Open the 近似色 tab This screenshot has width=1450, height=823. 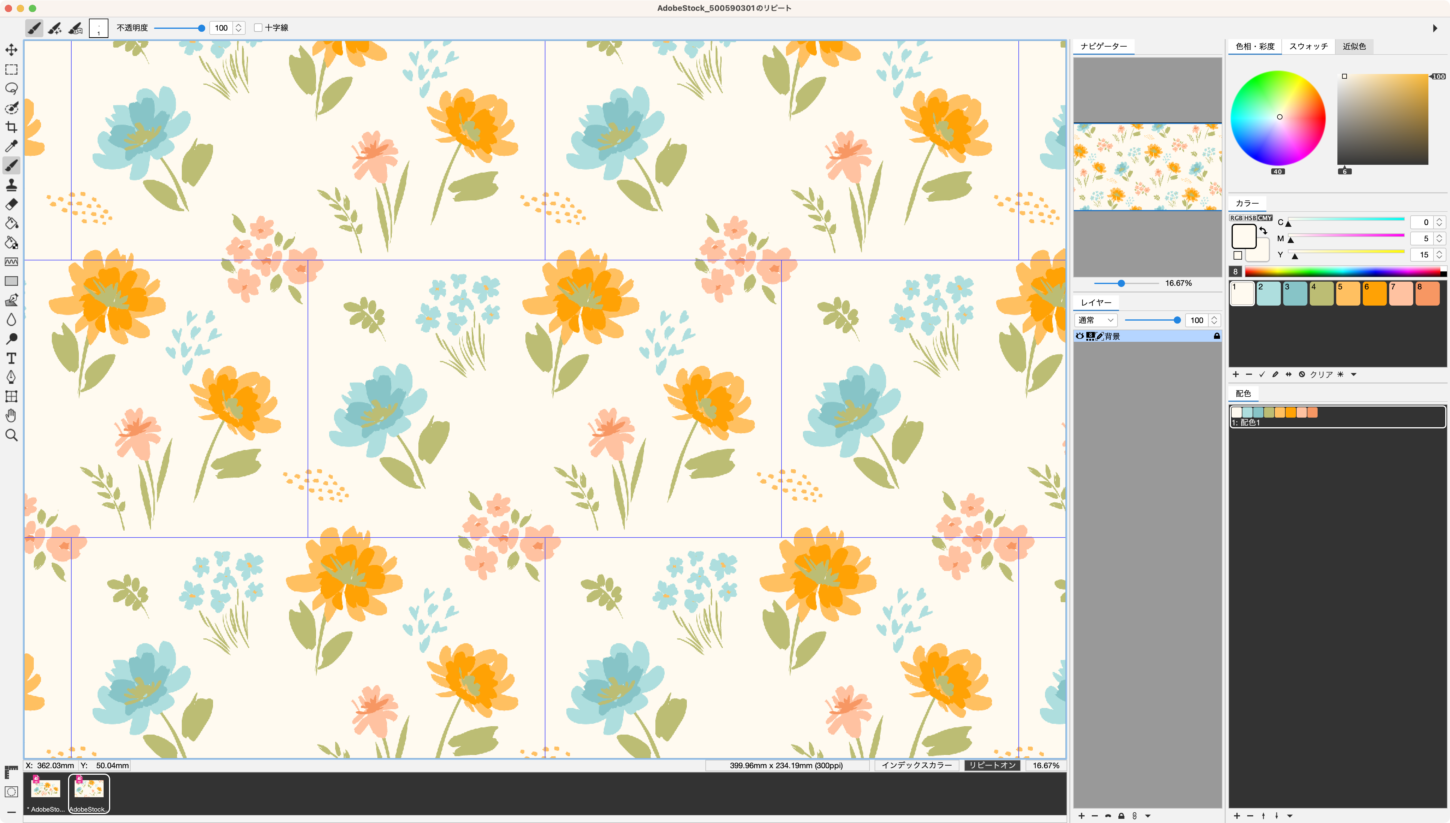pyautogui.click(x=1354, y=46)
